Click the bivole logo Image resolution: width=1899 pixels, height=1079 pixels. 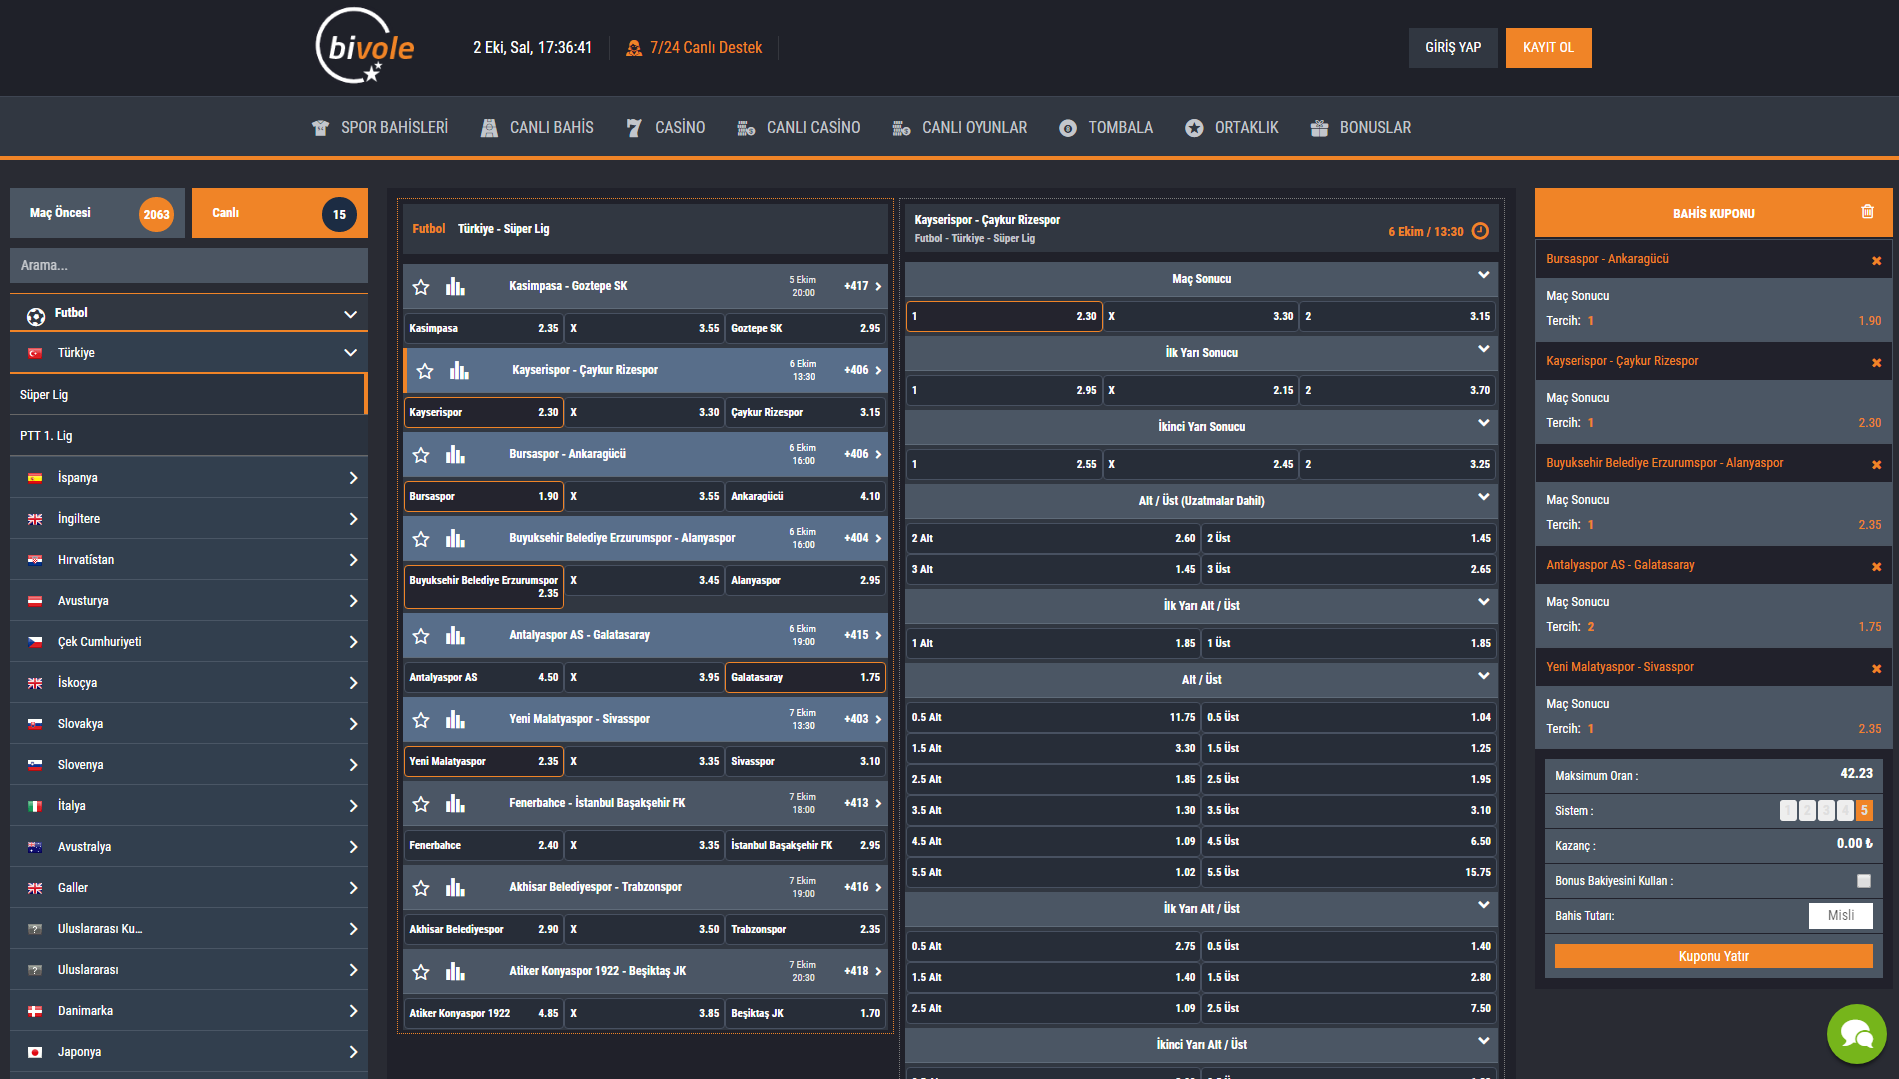coord(364,47)
